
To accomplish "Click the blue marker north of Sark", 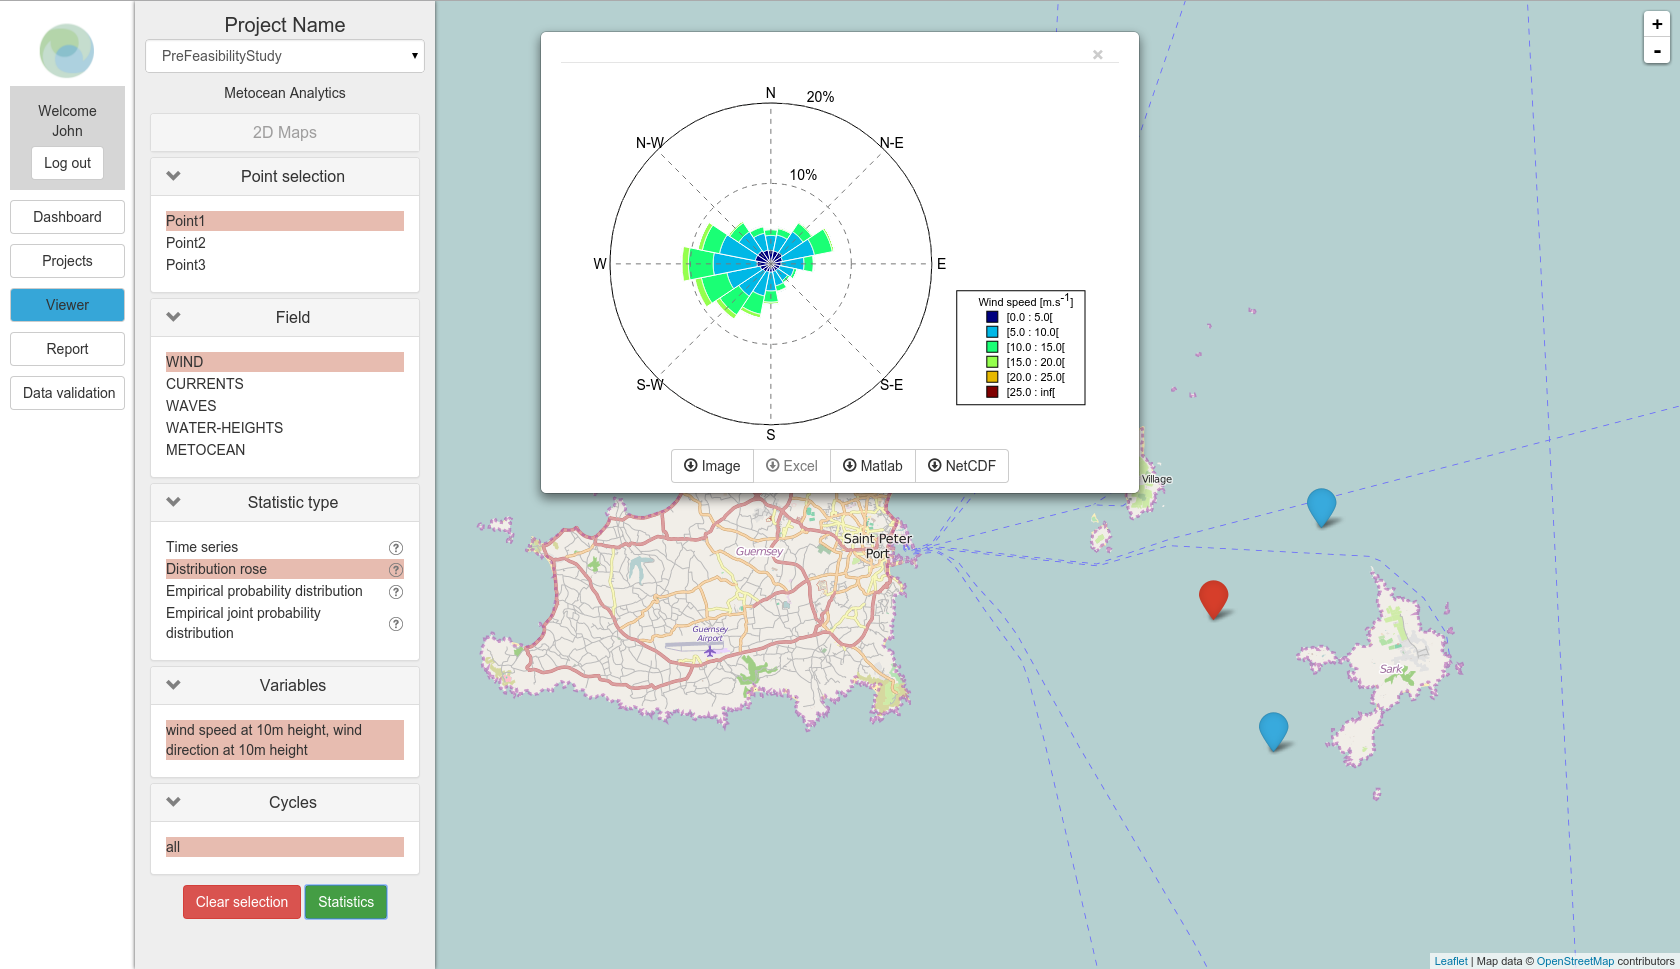I will tap(1321, 506).
